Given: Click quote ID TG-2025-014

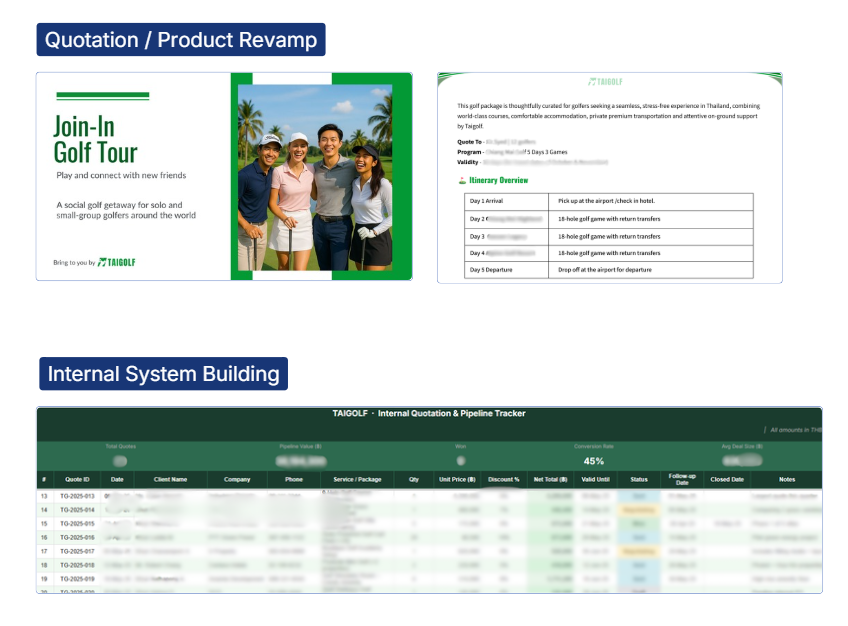Looking at the screenshot, I should click(x=77, y=510).
